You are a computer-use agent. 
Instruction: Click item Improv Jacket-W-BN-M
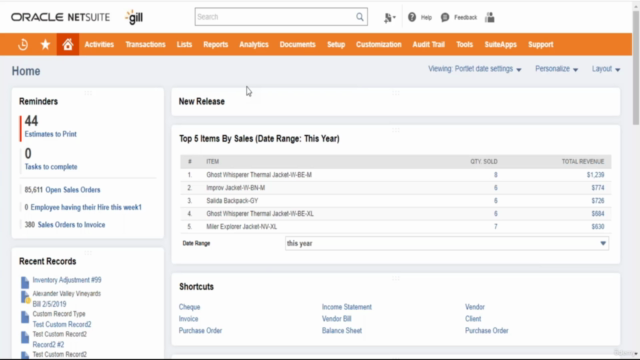pos(236,188)
